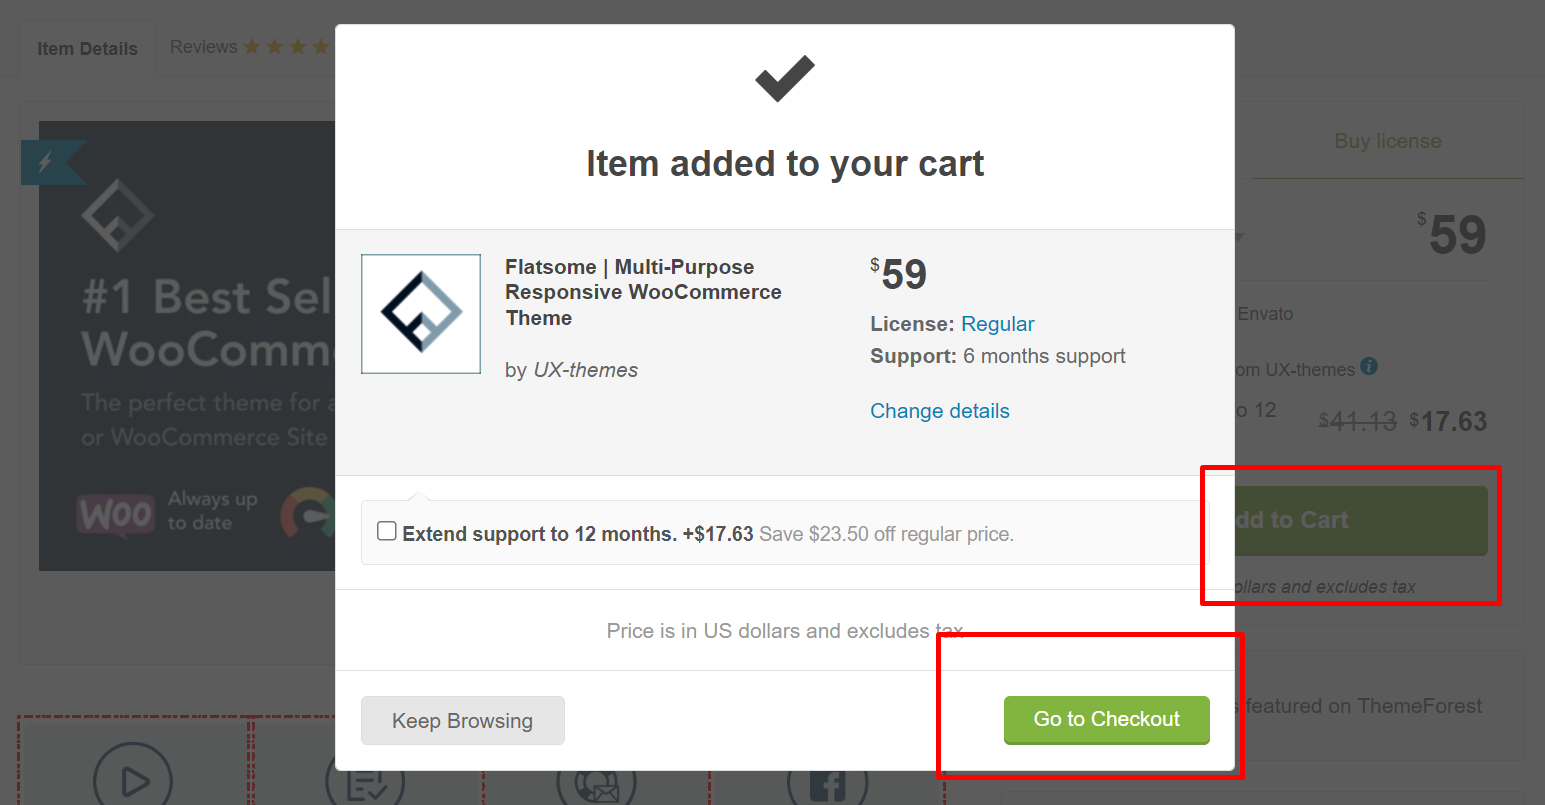The height and width of the screenshot is (805, 1545).
Task: Dismiss the dialog with Keep Browsing
Action: coord(463,721)
